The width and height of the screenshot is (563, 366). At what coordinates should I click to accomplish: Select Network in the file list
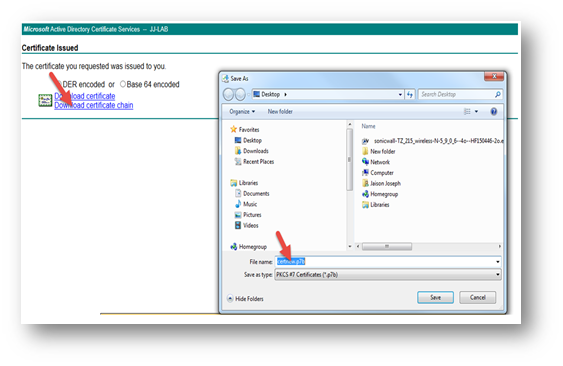pyautogui.click(x=376, y=162)
